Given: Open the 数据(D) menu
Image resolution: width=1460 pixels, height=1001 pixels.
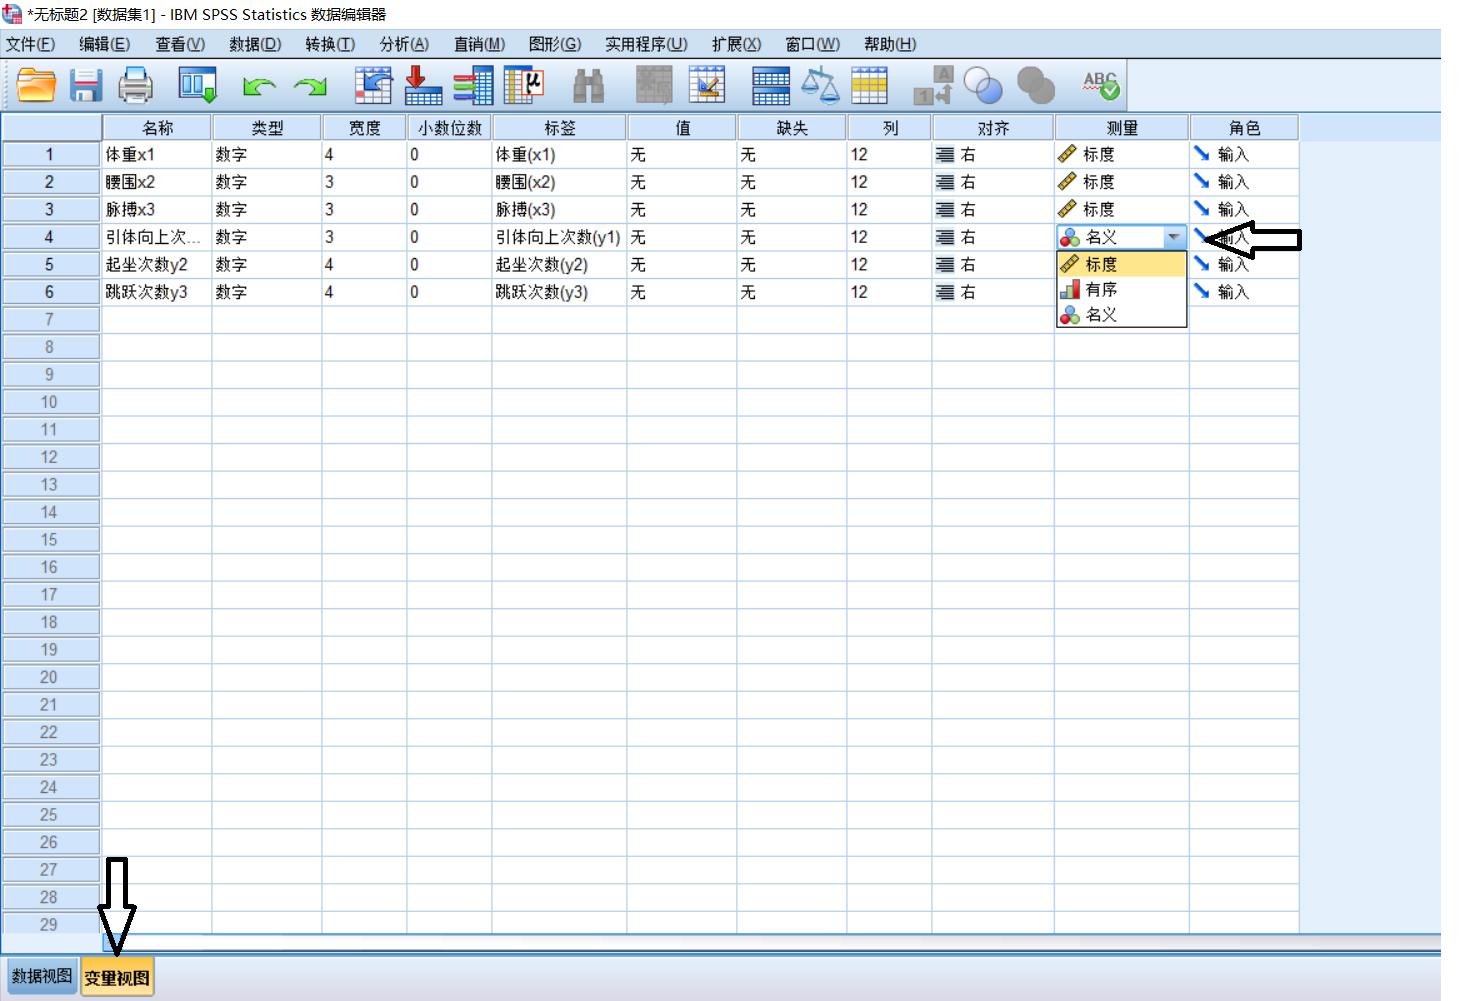Looking at the screenshot, I should (x=255, y=44).
